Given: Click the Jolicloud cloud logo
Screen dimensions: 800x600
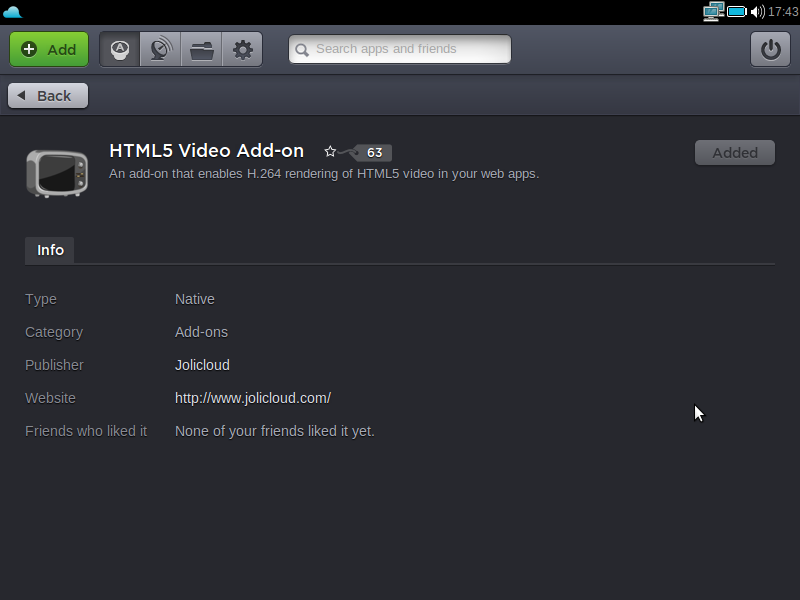Looking at the screenshot, I should pyautogui.click(x=13, y=12).
